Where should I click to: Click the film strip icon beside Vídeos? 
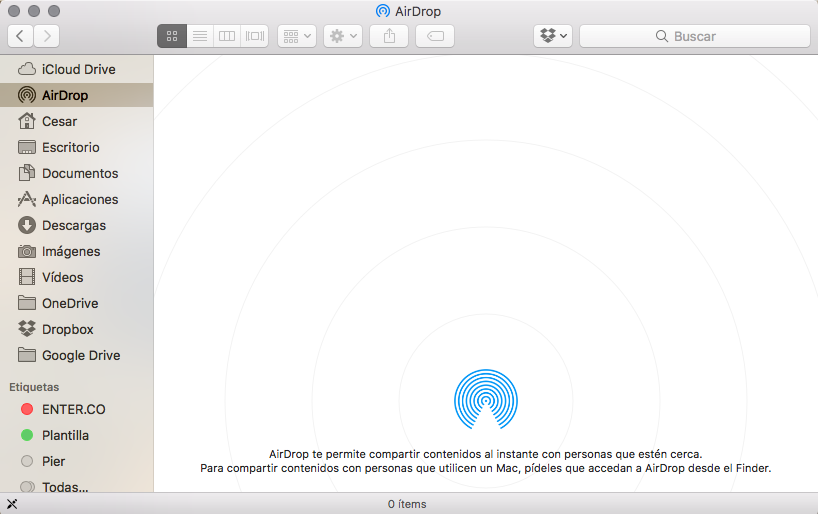click(x=27, y=277)
